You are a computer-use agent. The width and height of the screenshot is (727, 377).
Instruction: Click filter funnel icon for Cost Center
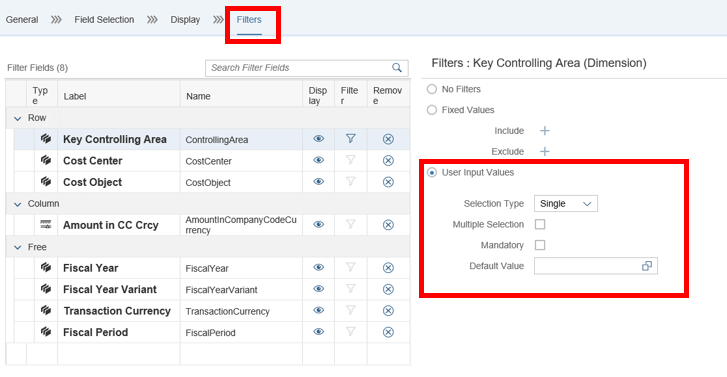pos(351,160)
